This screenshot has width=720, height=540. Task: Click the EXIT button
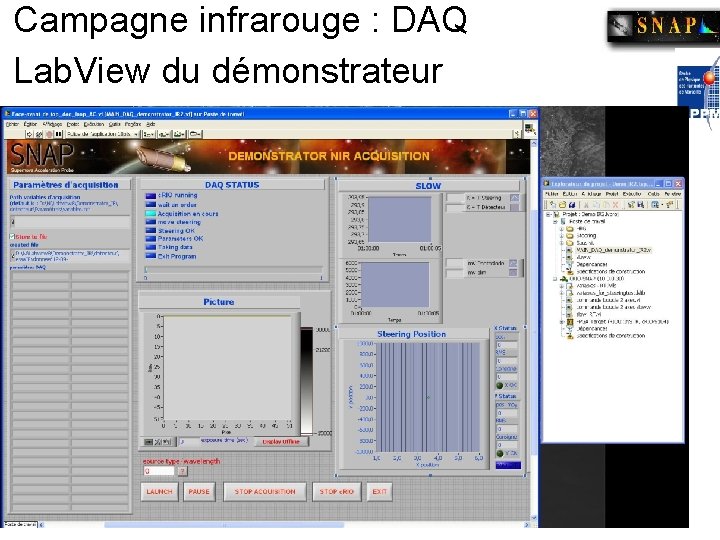[380, 492]
